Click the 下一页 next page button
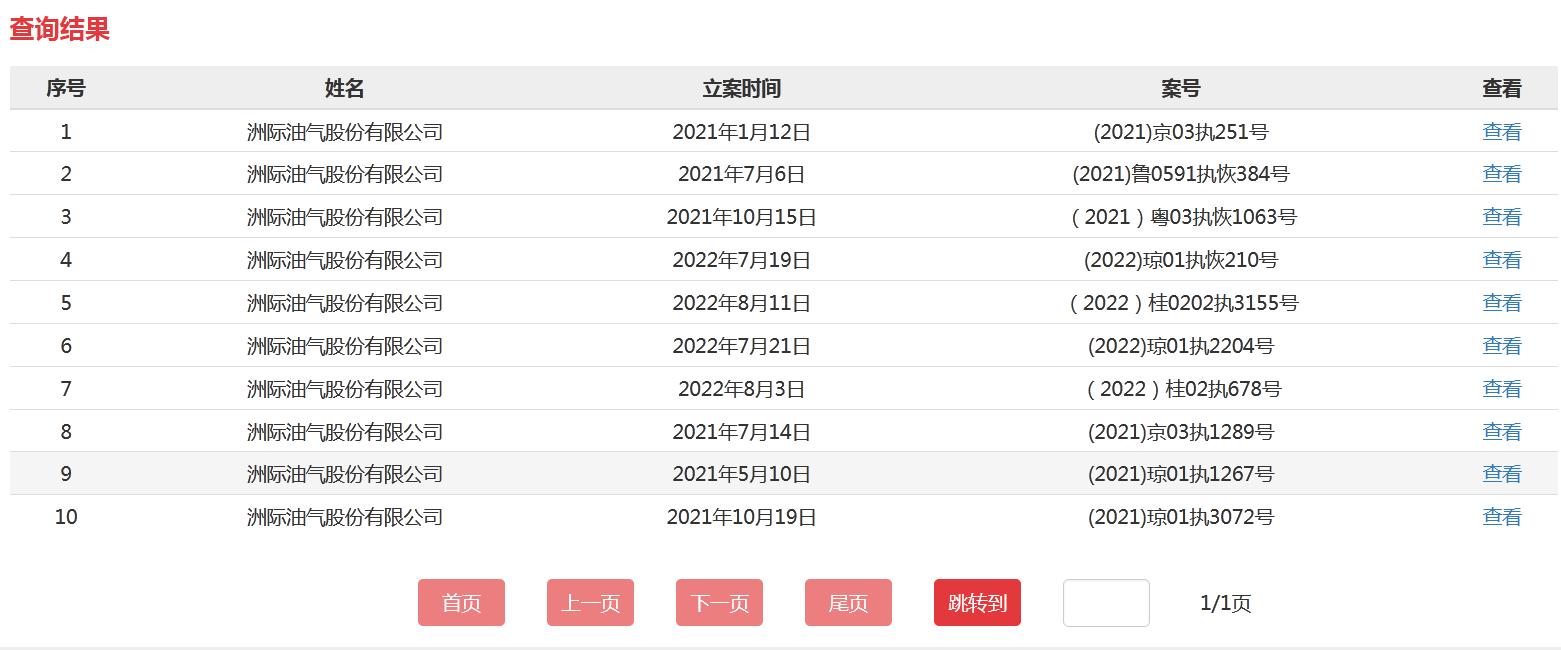1561x650 pixels. click(719, 603)
